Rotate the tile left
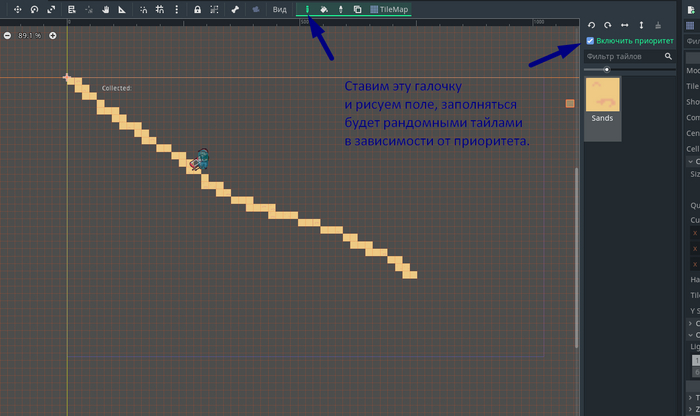The width and height of the screenshot is (700, 416). click(x=592, y=24)
